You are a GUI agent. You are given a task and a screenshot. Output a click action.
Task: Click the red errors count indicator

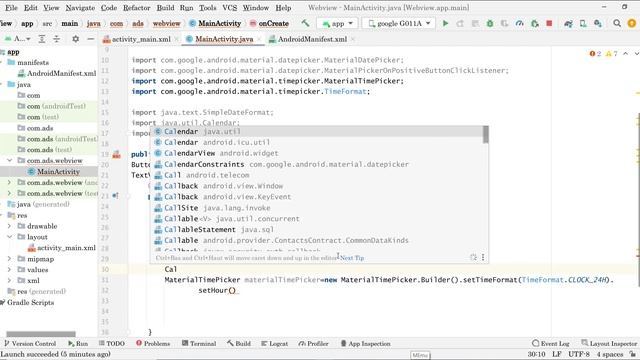coord(595,53)
